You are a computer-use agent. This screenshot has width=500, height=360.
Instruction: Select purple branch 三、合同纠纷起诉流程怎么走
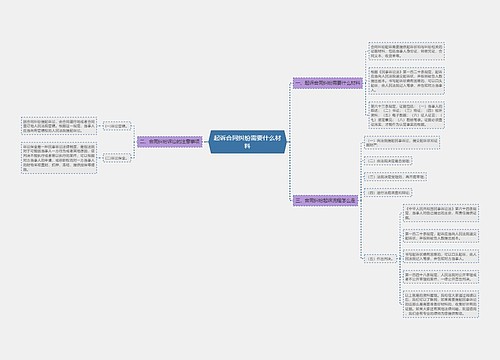pos(325,201)
